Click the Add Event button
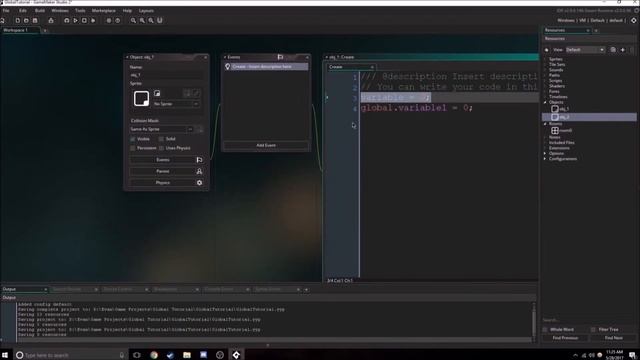 click(266, 145)
